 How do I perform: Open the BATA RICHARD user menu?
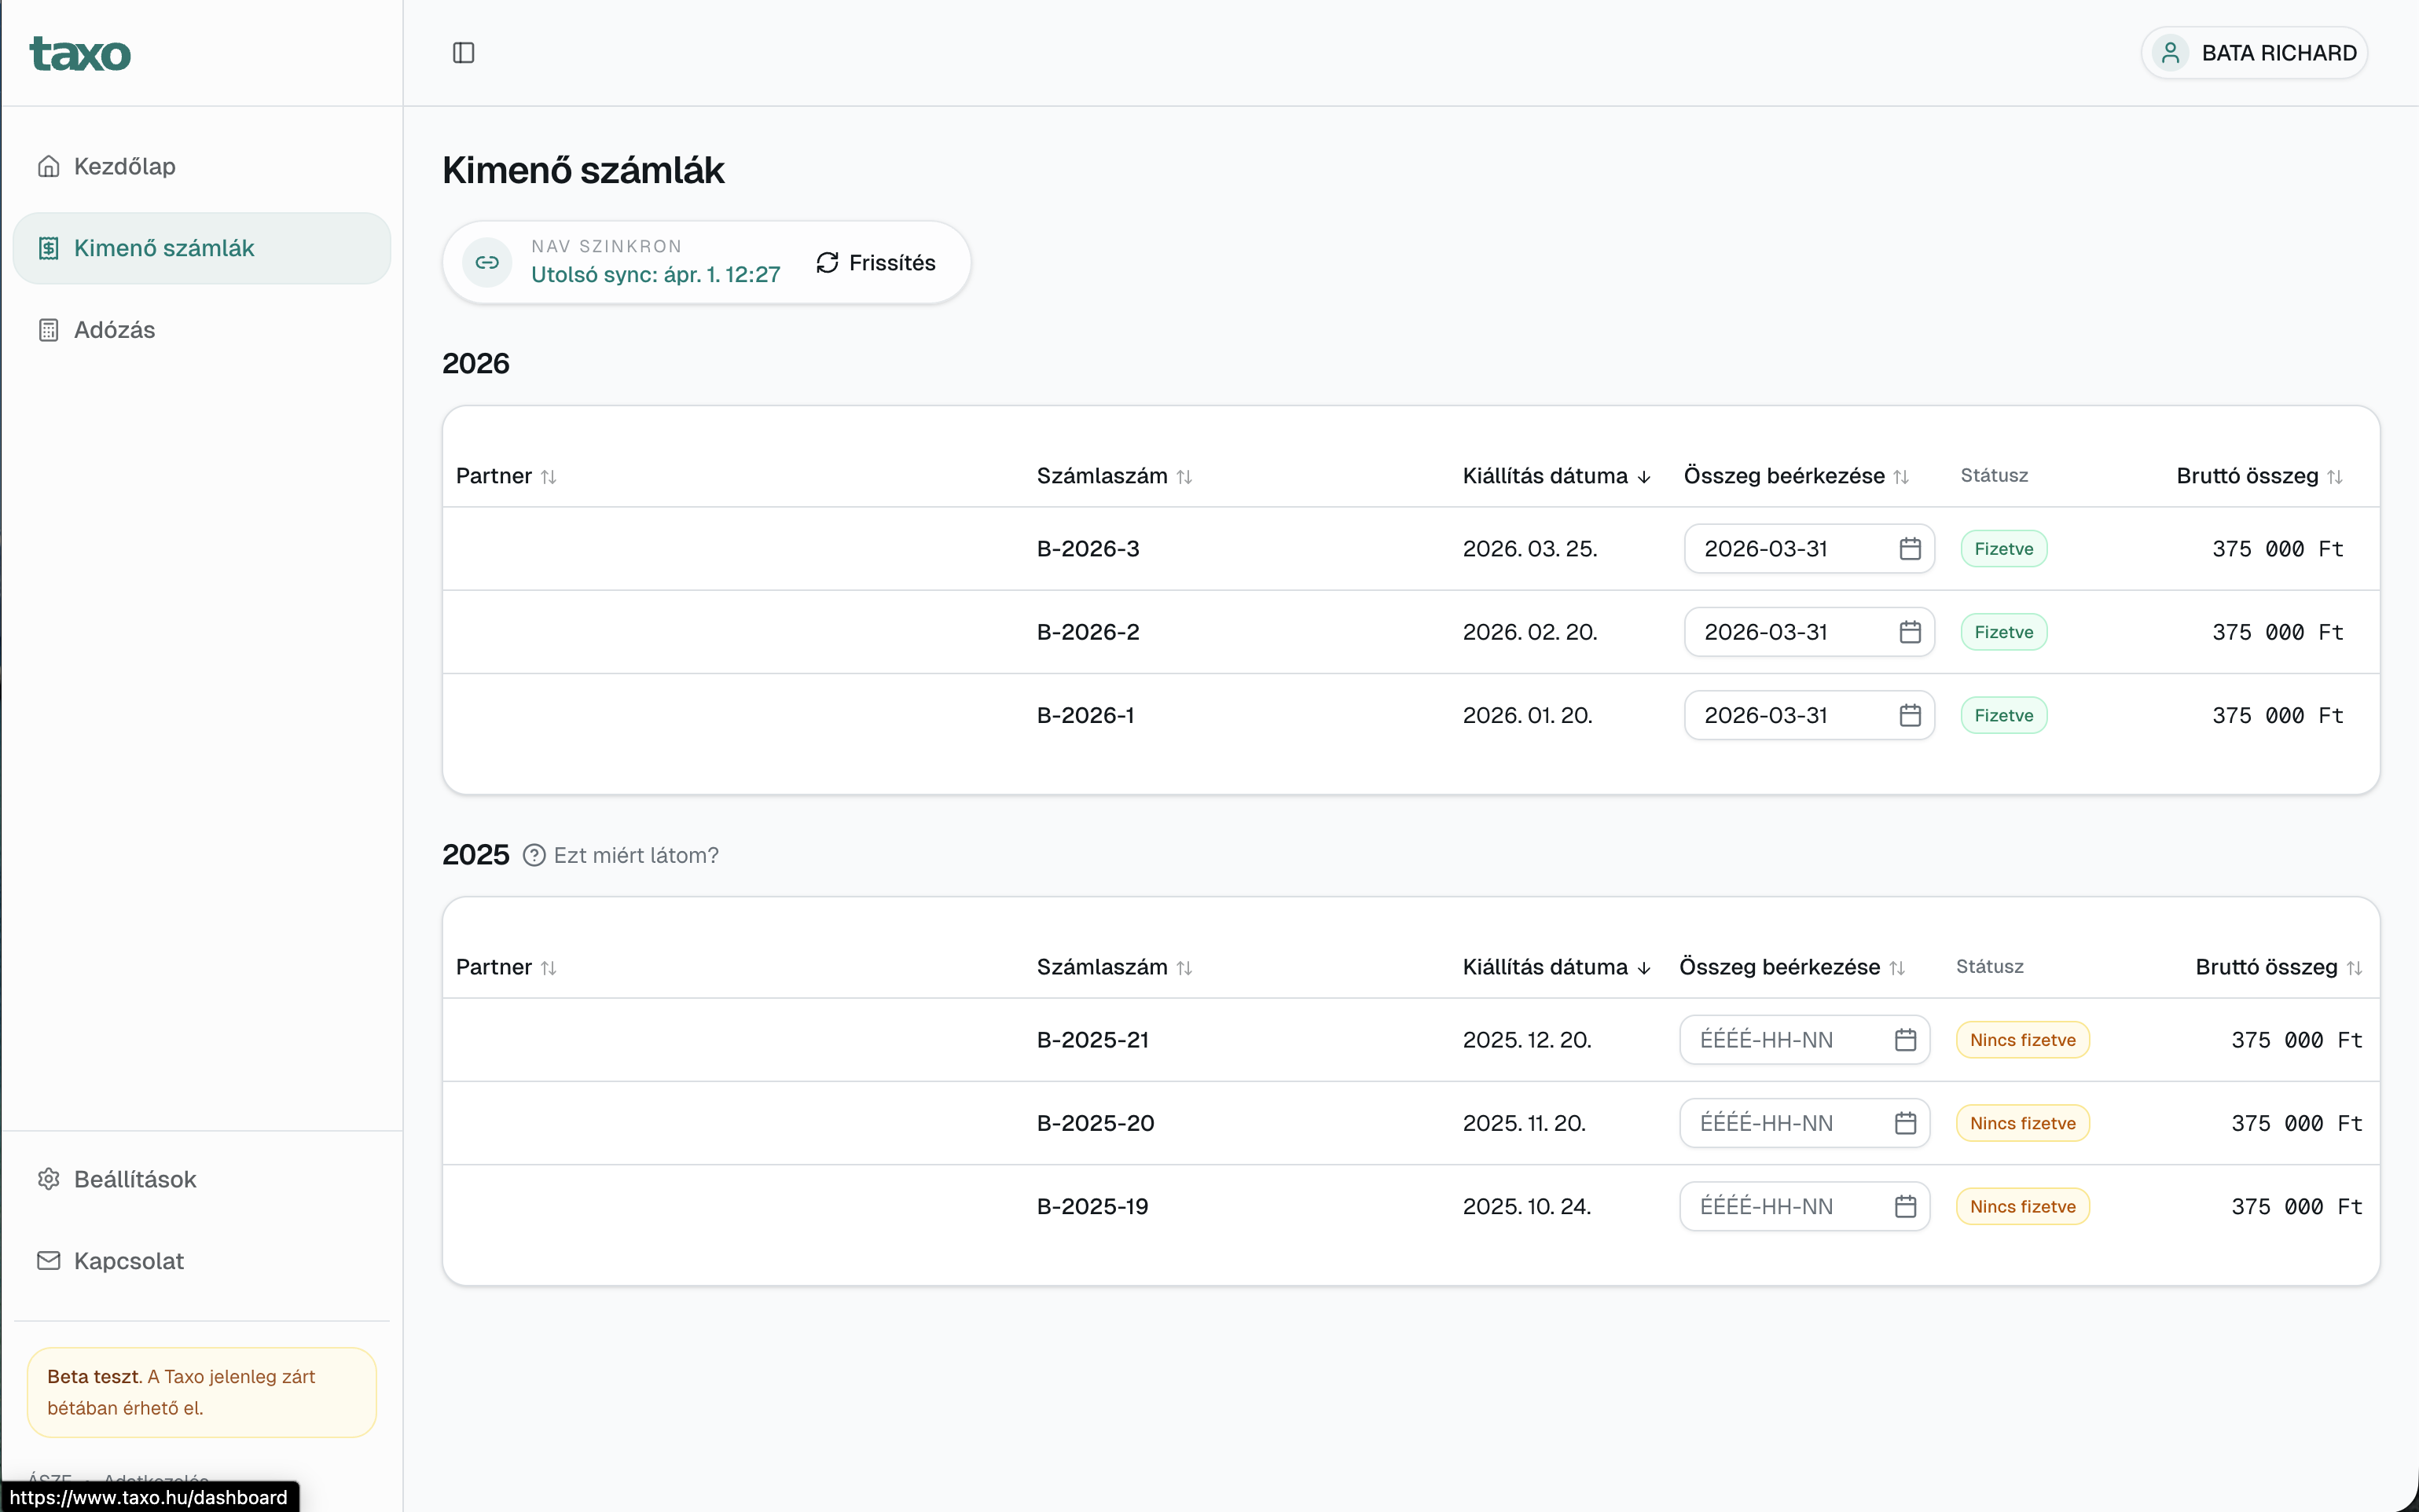pos(2254,53)
